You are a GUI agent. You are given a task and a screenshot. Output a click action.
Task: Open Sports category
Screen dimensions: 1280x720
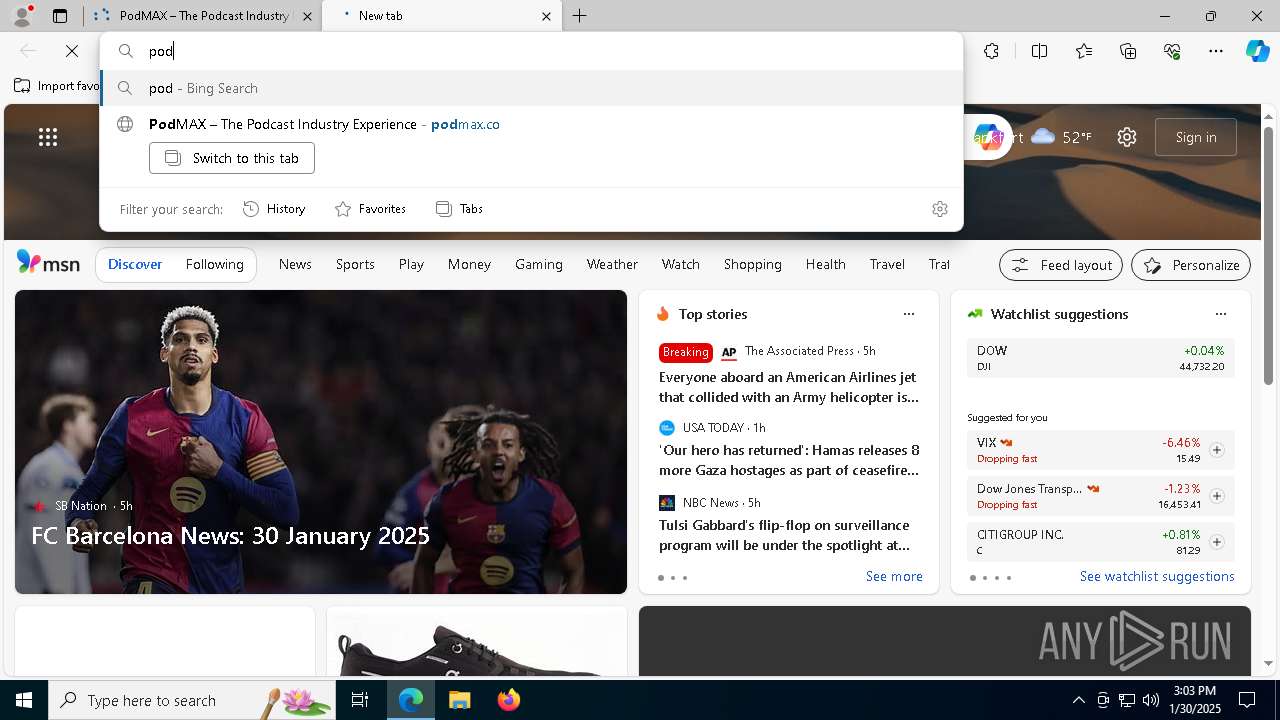[x=355, y=264]
